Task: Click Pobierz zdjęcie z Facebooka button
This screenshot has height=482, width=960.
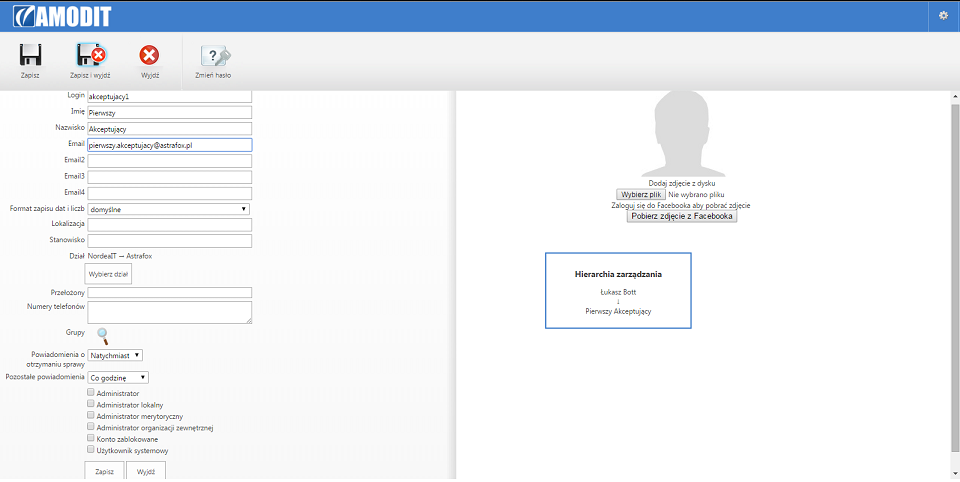Action: click(x=682, y=216)
